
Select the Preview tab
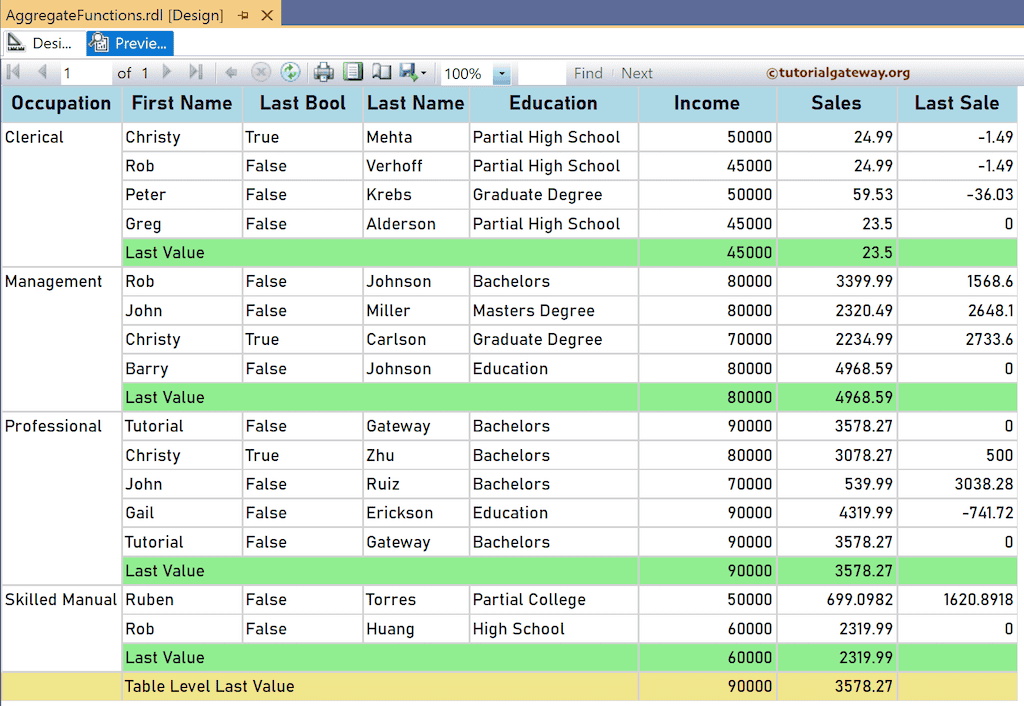click(x=129, y=43)
